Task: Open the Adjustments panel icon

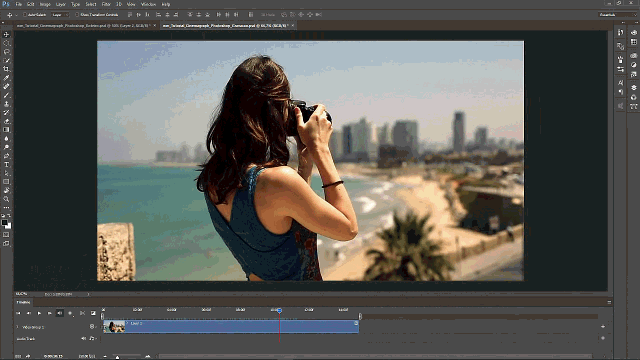Action: (633, 65)
